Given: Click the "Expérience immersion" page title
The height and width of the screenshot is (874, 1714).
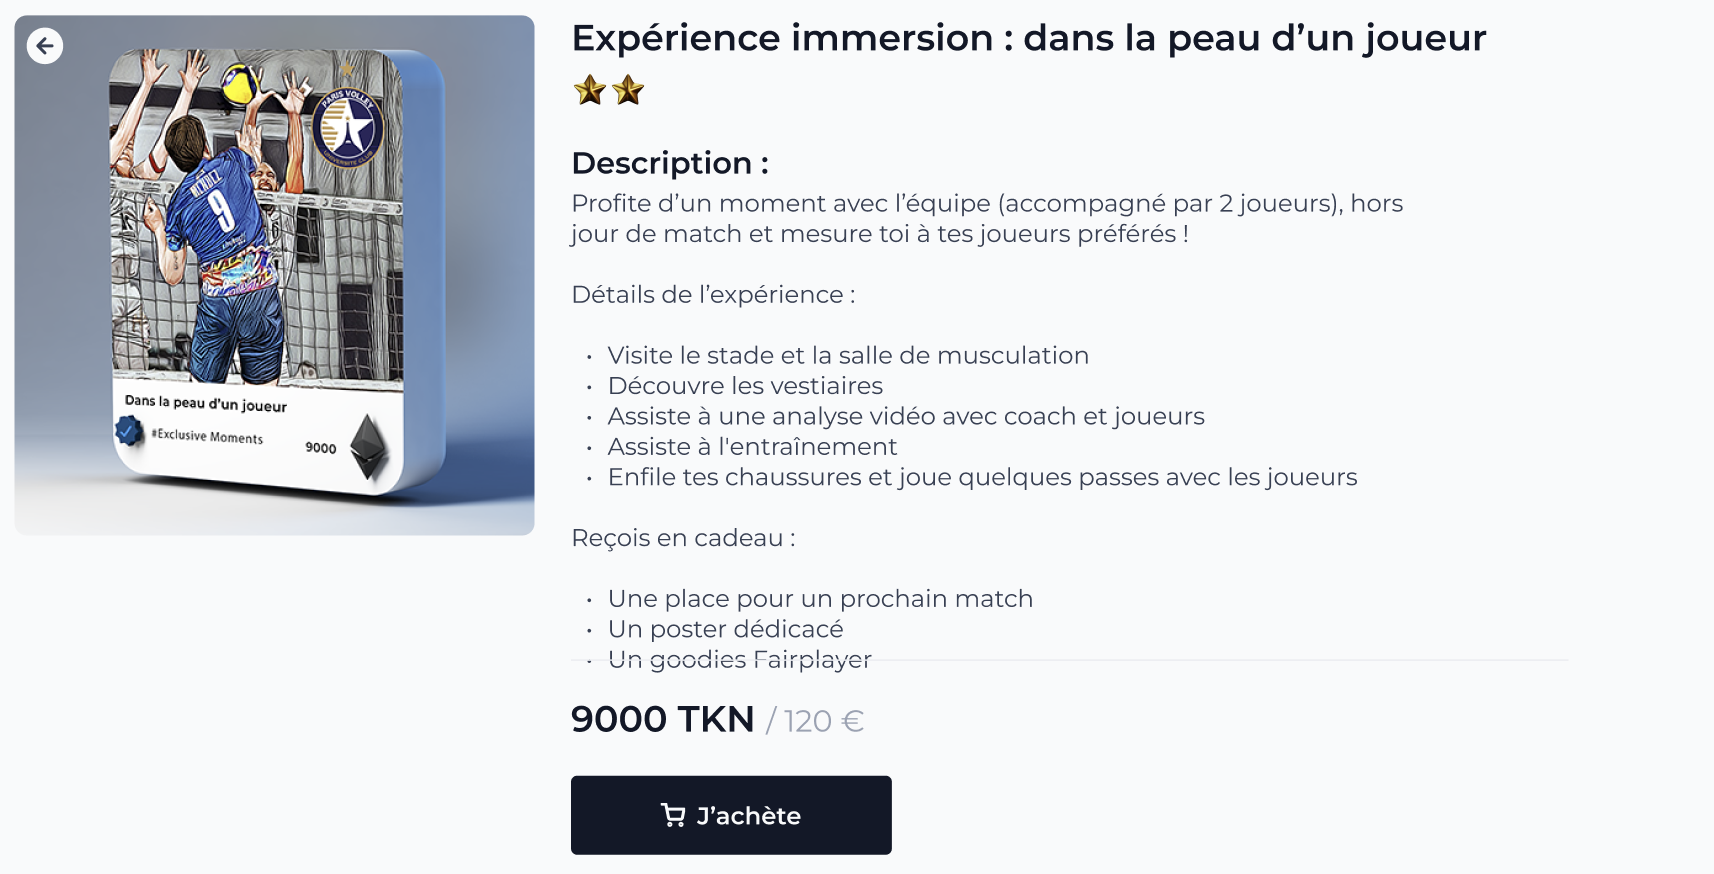Looking at the screenshot, I should point(1028,38).
